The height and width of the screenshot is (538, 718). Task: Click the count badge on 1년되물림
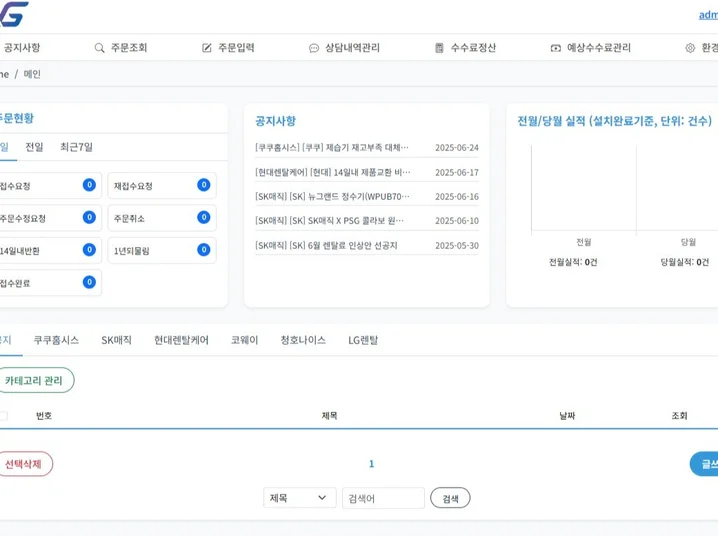pyautogui.click(x=203, y=250)
